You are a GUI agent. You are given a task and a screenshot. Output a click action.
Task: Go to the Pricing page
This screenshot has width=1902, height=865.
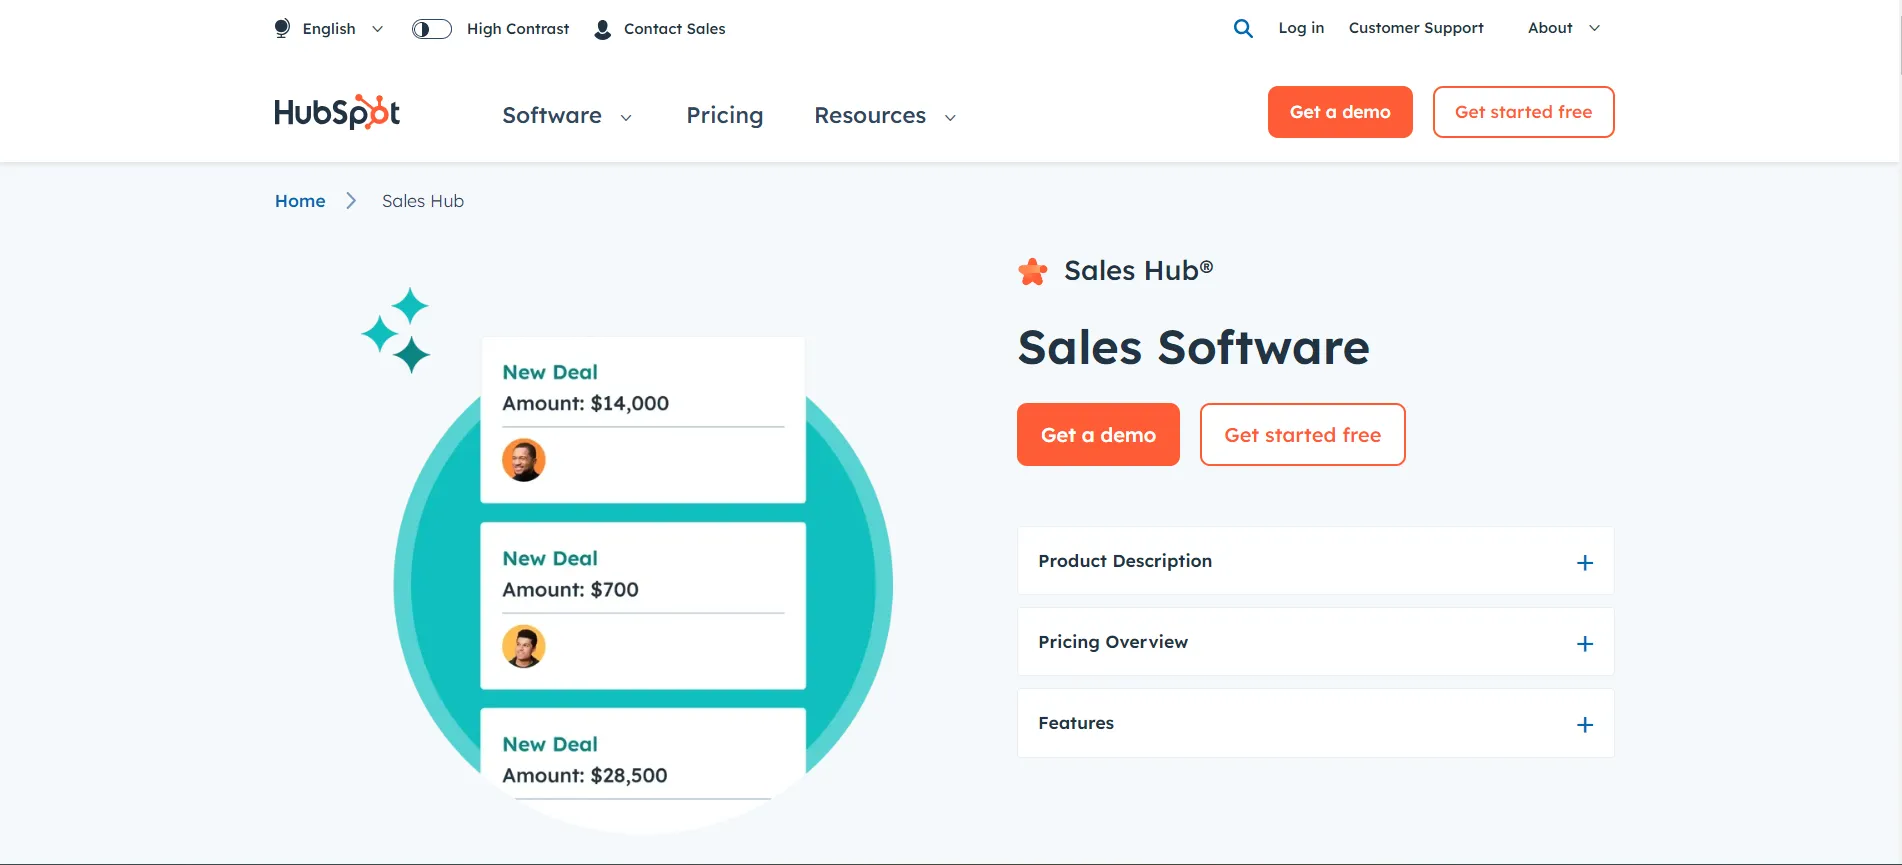pyautogui.click(x=725, y=116)
